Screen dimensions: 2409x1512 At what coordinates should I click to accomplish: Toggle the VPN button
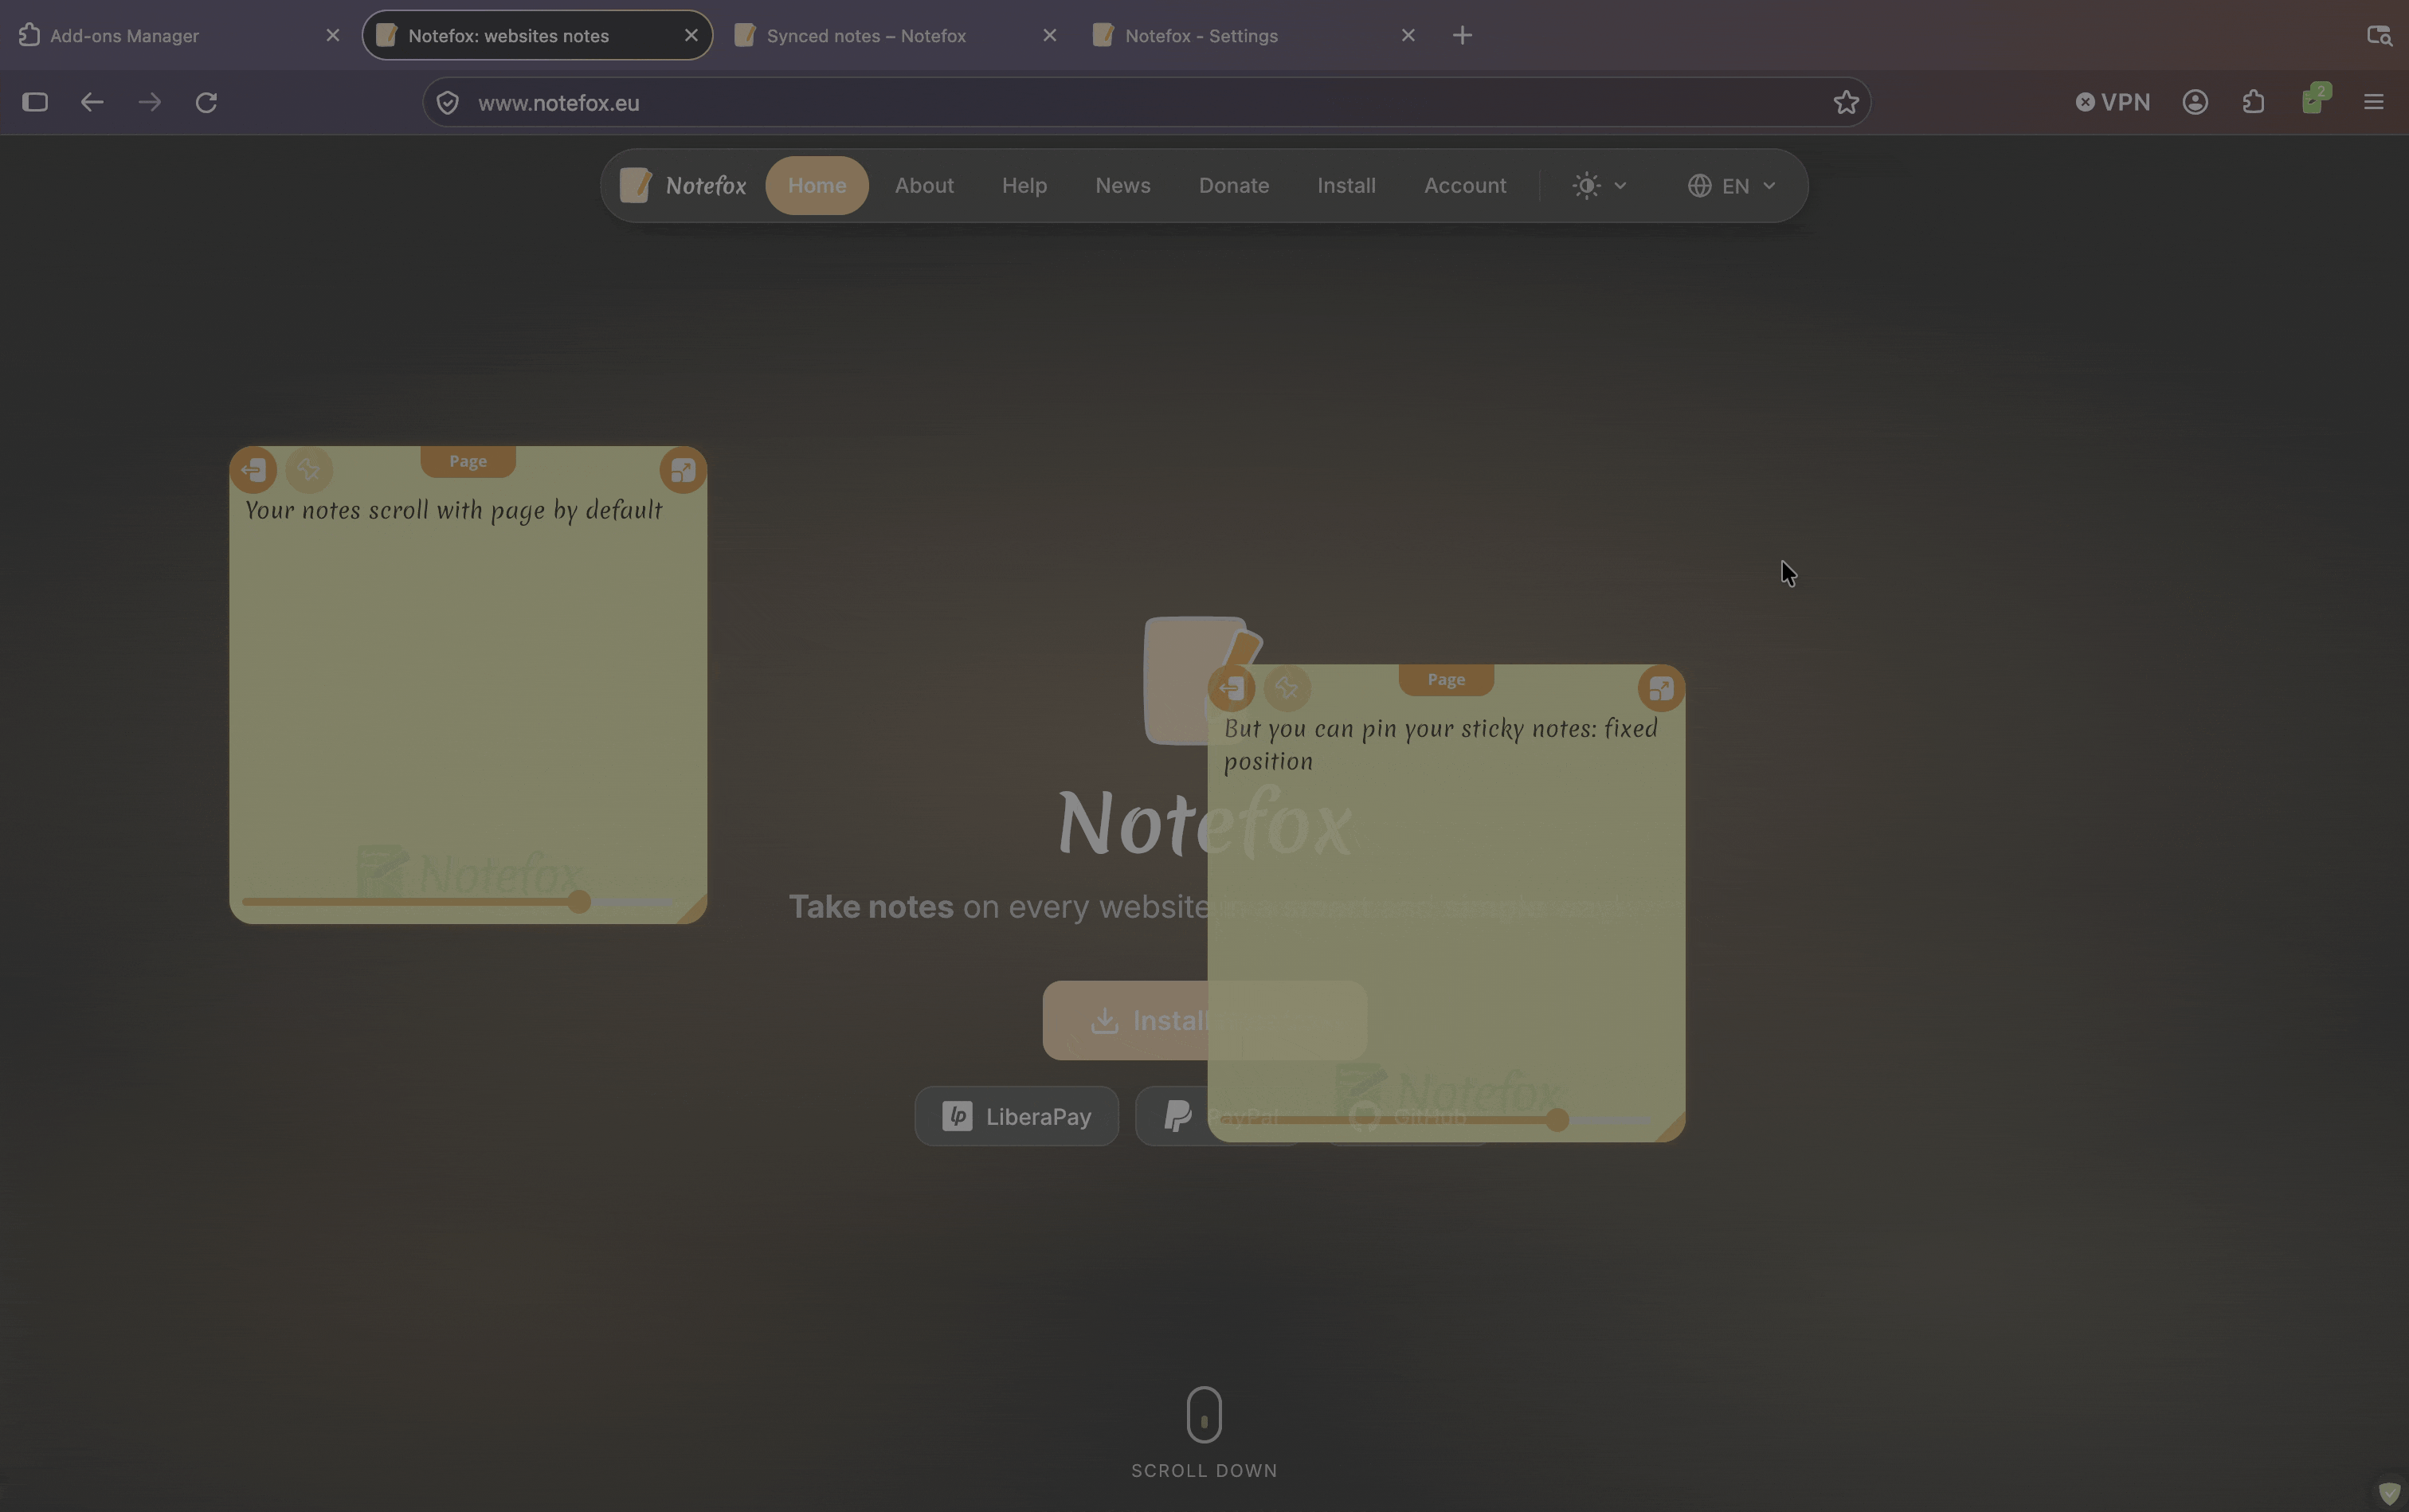2112,102
